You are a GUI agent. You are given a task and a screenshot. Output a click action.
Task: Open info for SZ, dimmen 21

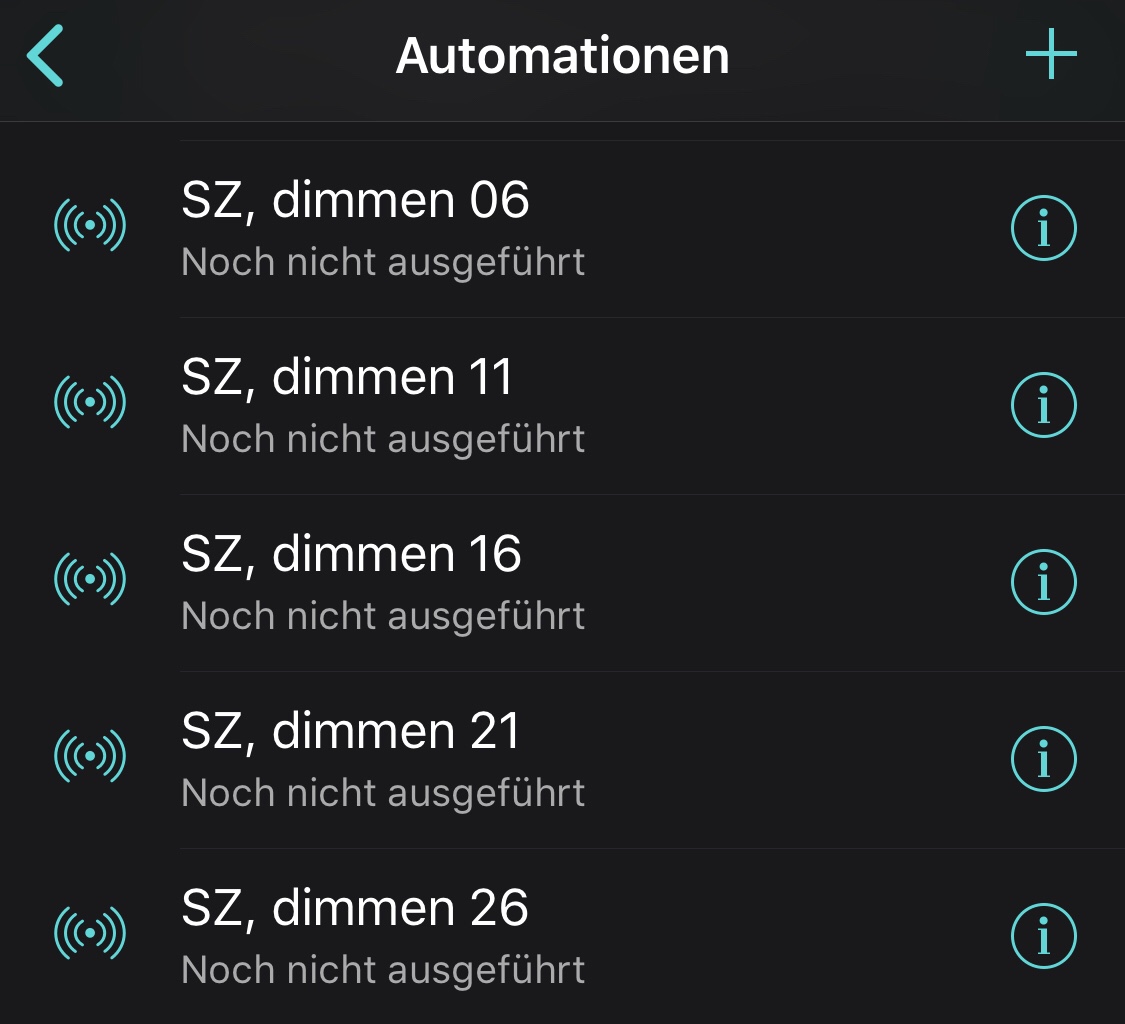(1043, 758)
